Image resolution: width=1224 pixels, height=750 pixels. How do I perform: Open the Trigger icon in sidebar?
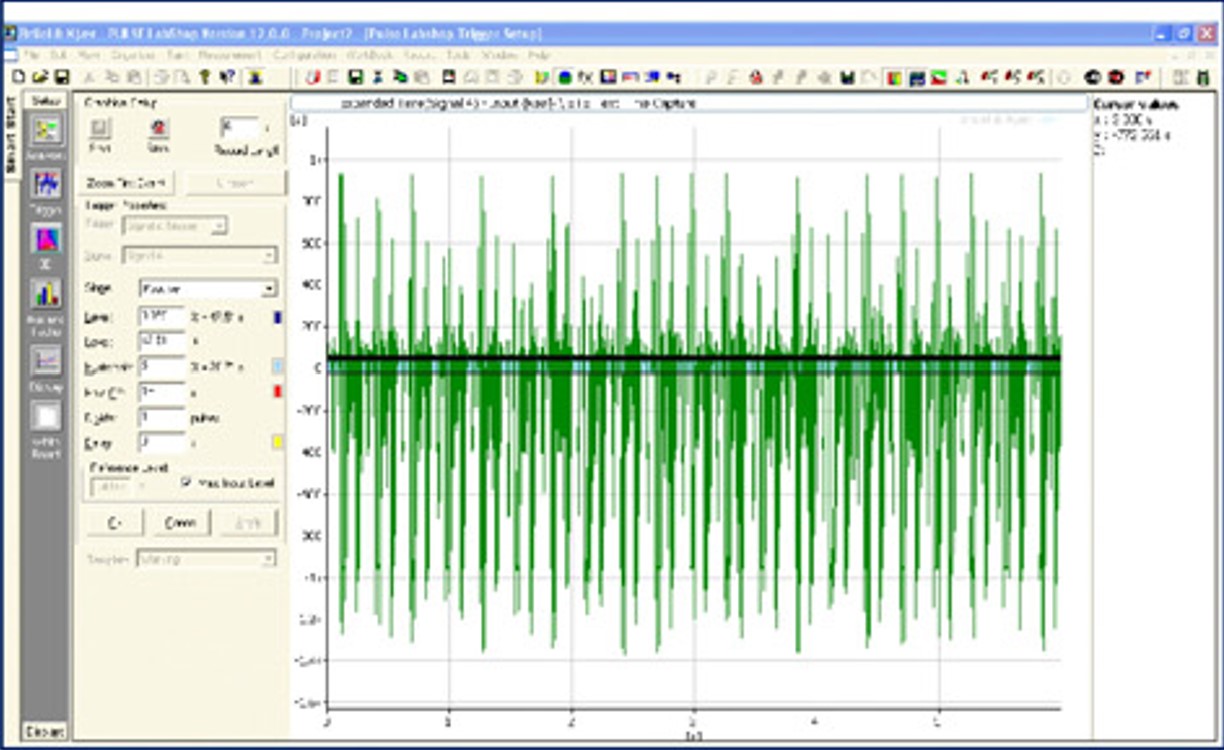47,184
